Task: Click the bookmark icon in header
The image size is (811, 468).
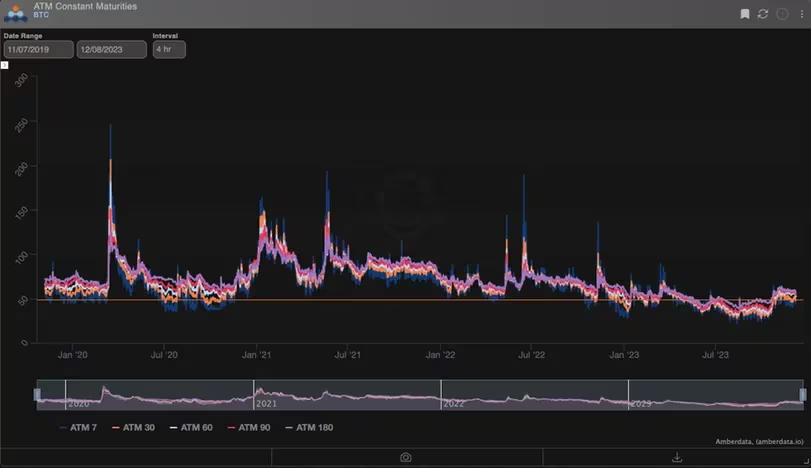Action: click(745, 14)
